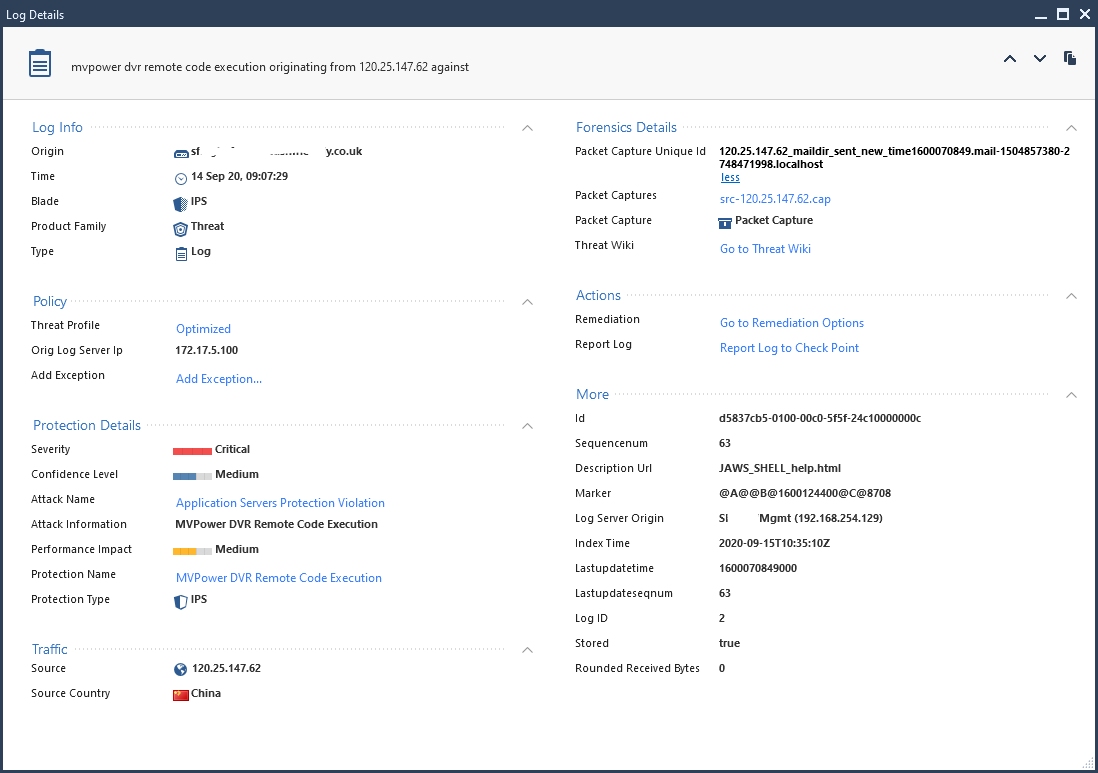
Task: Collapse the Log Info section
Action: click(528, 128)
